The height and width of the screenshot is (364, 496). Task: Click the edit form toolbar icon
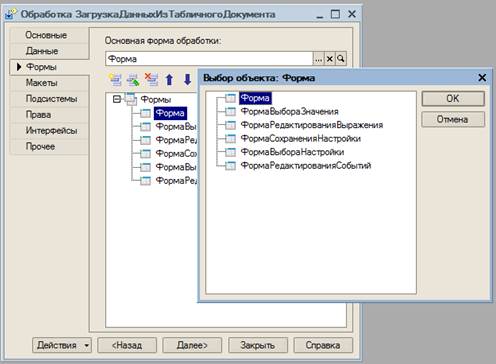click(133, 80)
